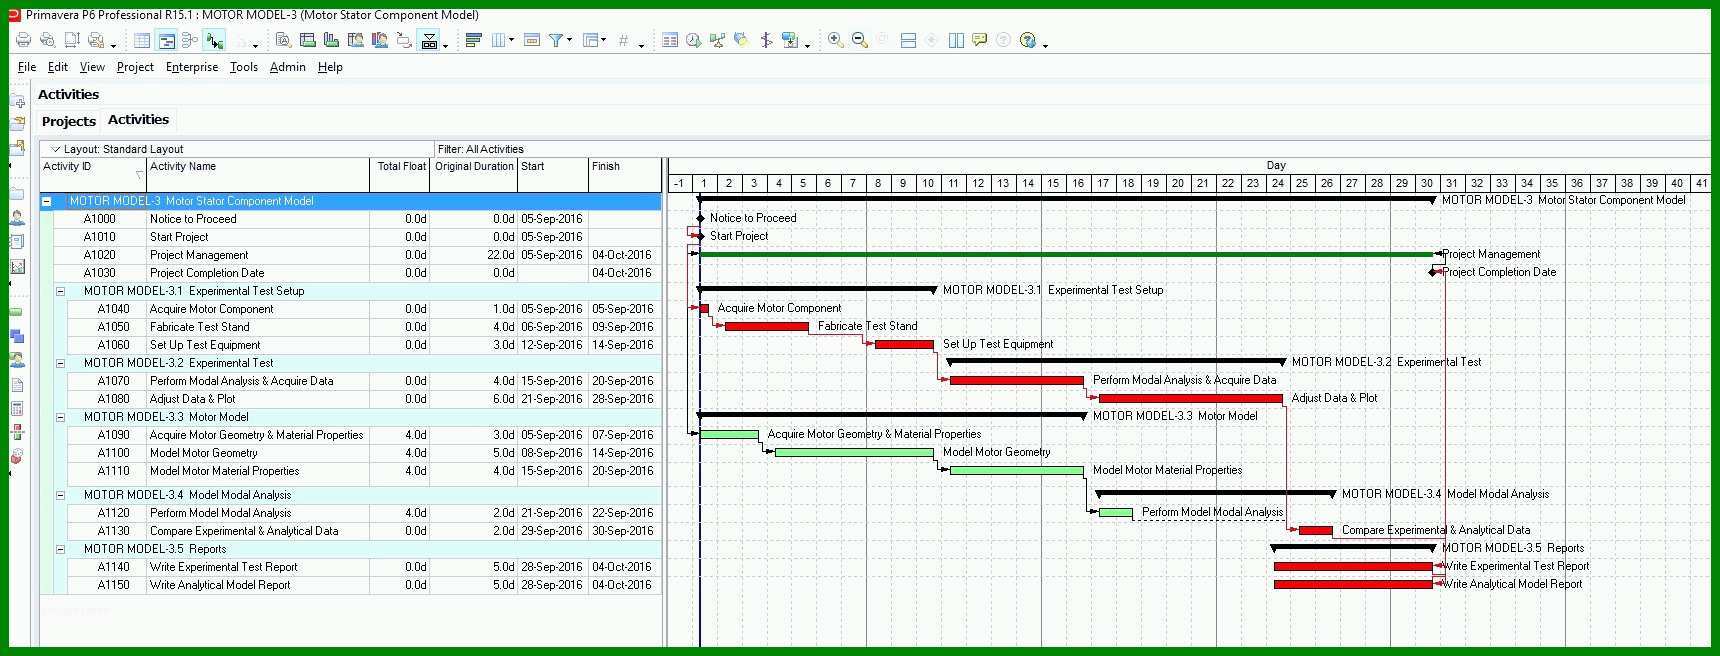Open the Enterprise menu
Viewport: 1720px width, 656px height.
[x=192, y=67]
